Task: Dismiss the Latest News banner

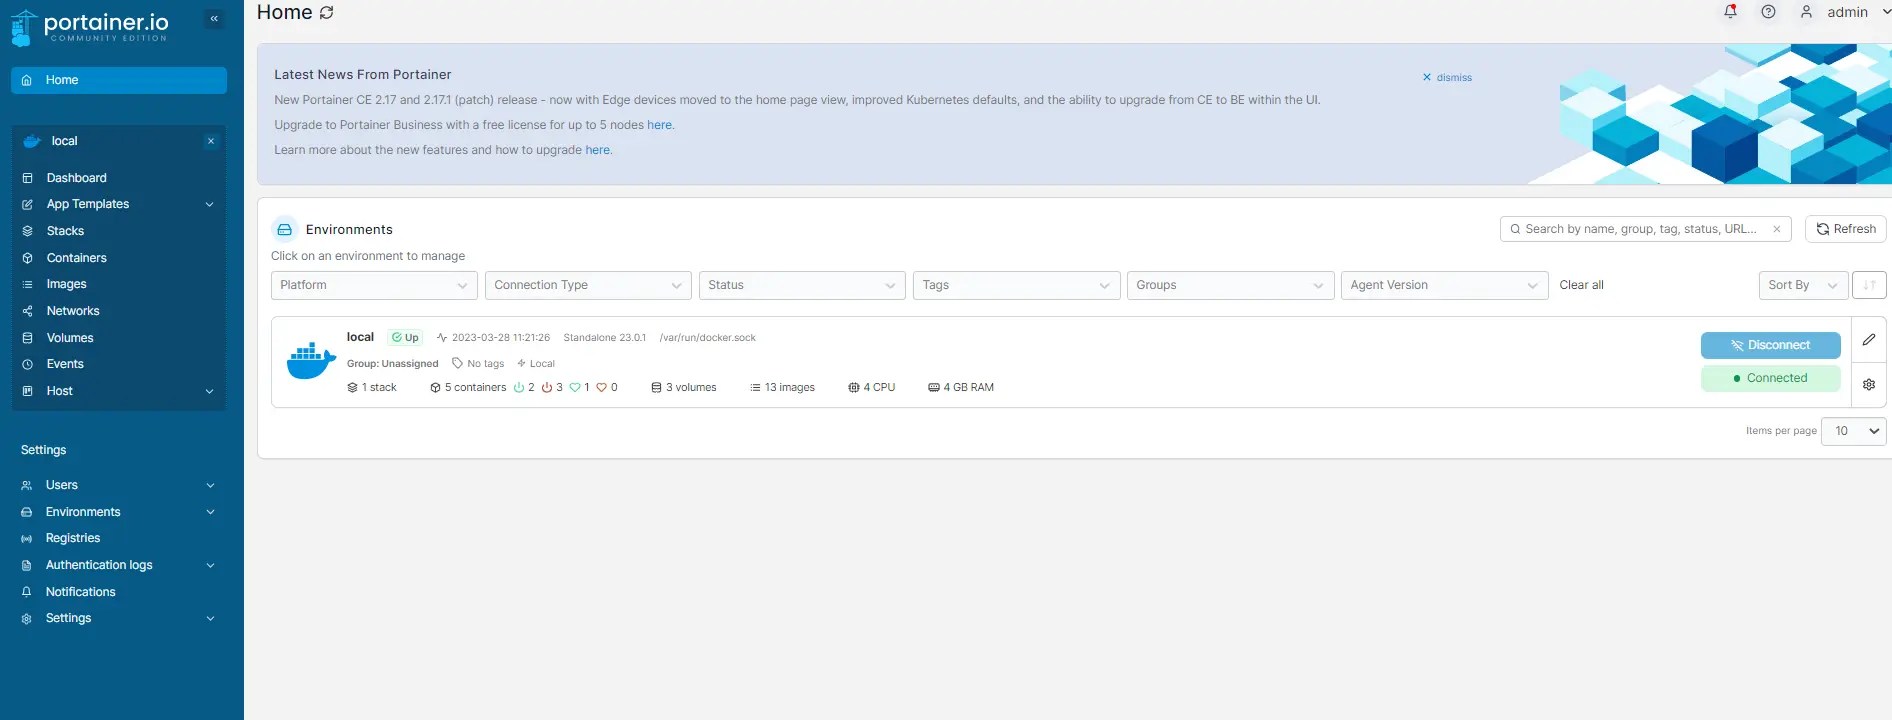Action: coord(1447,77)
